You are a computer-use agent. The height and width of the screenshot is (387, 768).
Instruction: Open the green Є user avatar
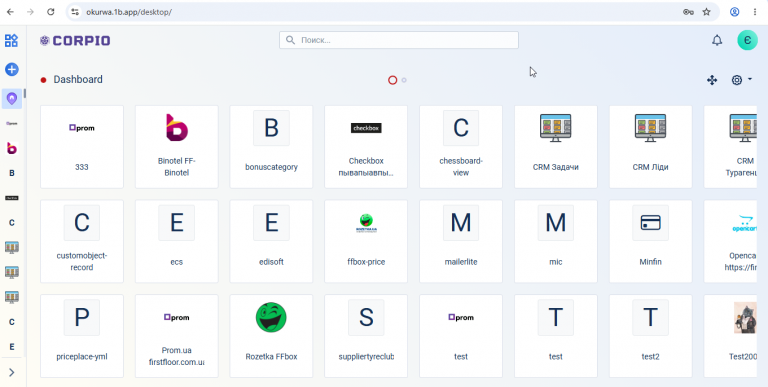pyautogui.click(x=747, y=40)
